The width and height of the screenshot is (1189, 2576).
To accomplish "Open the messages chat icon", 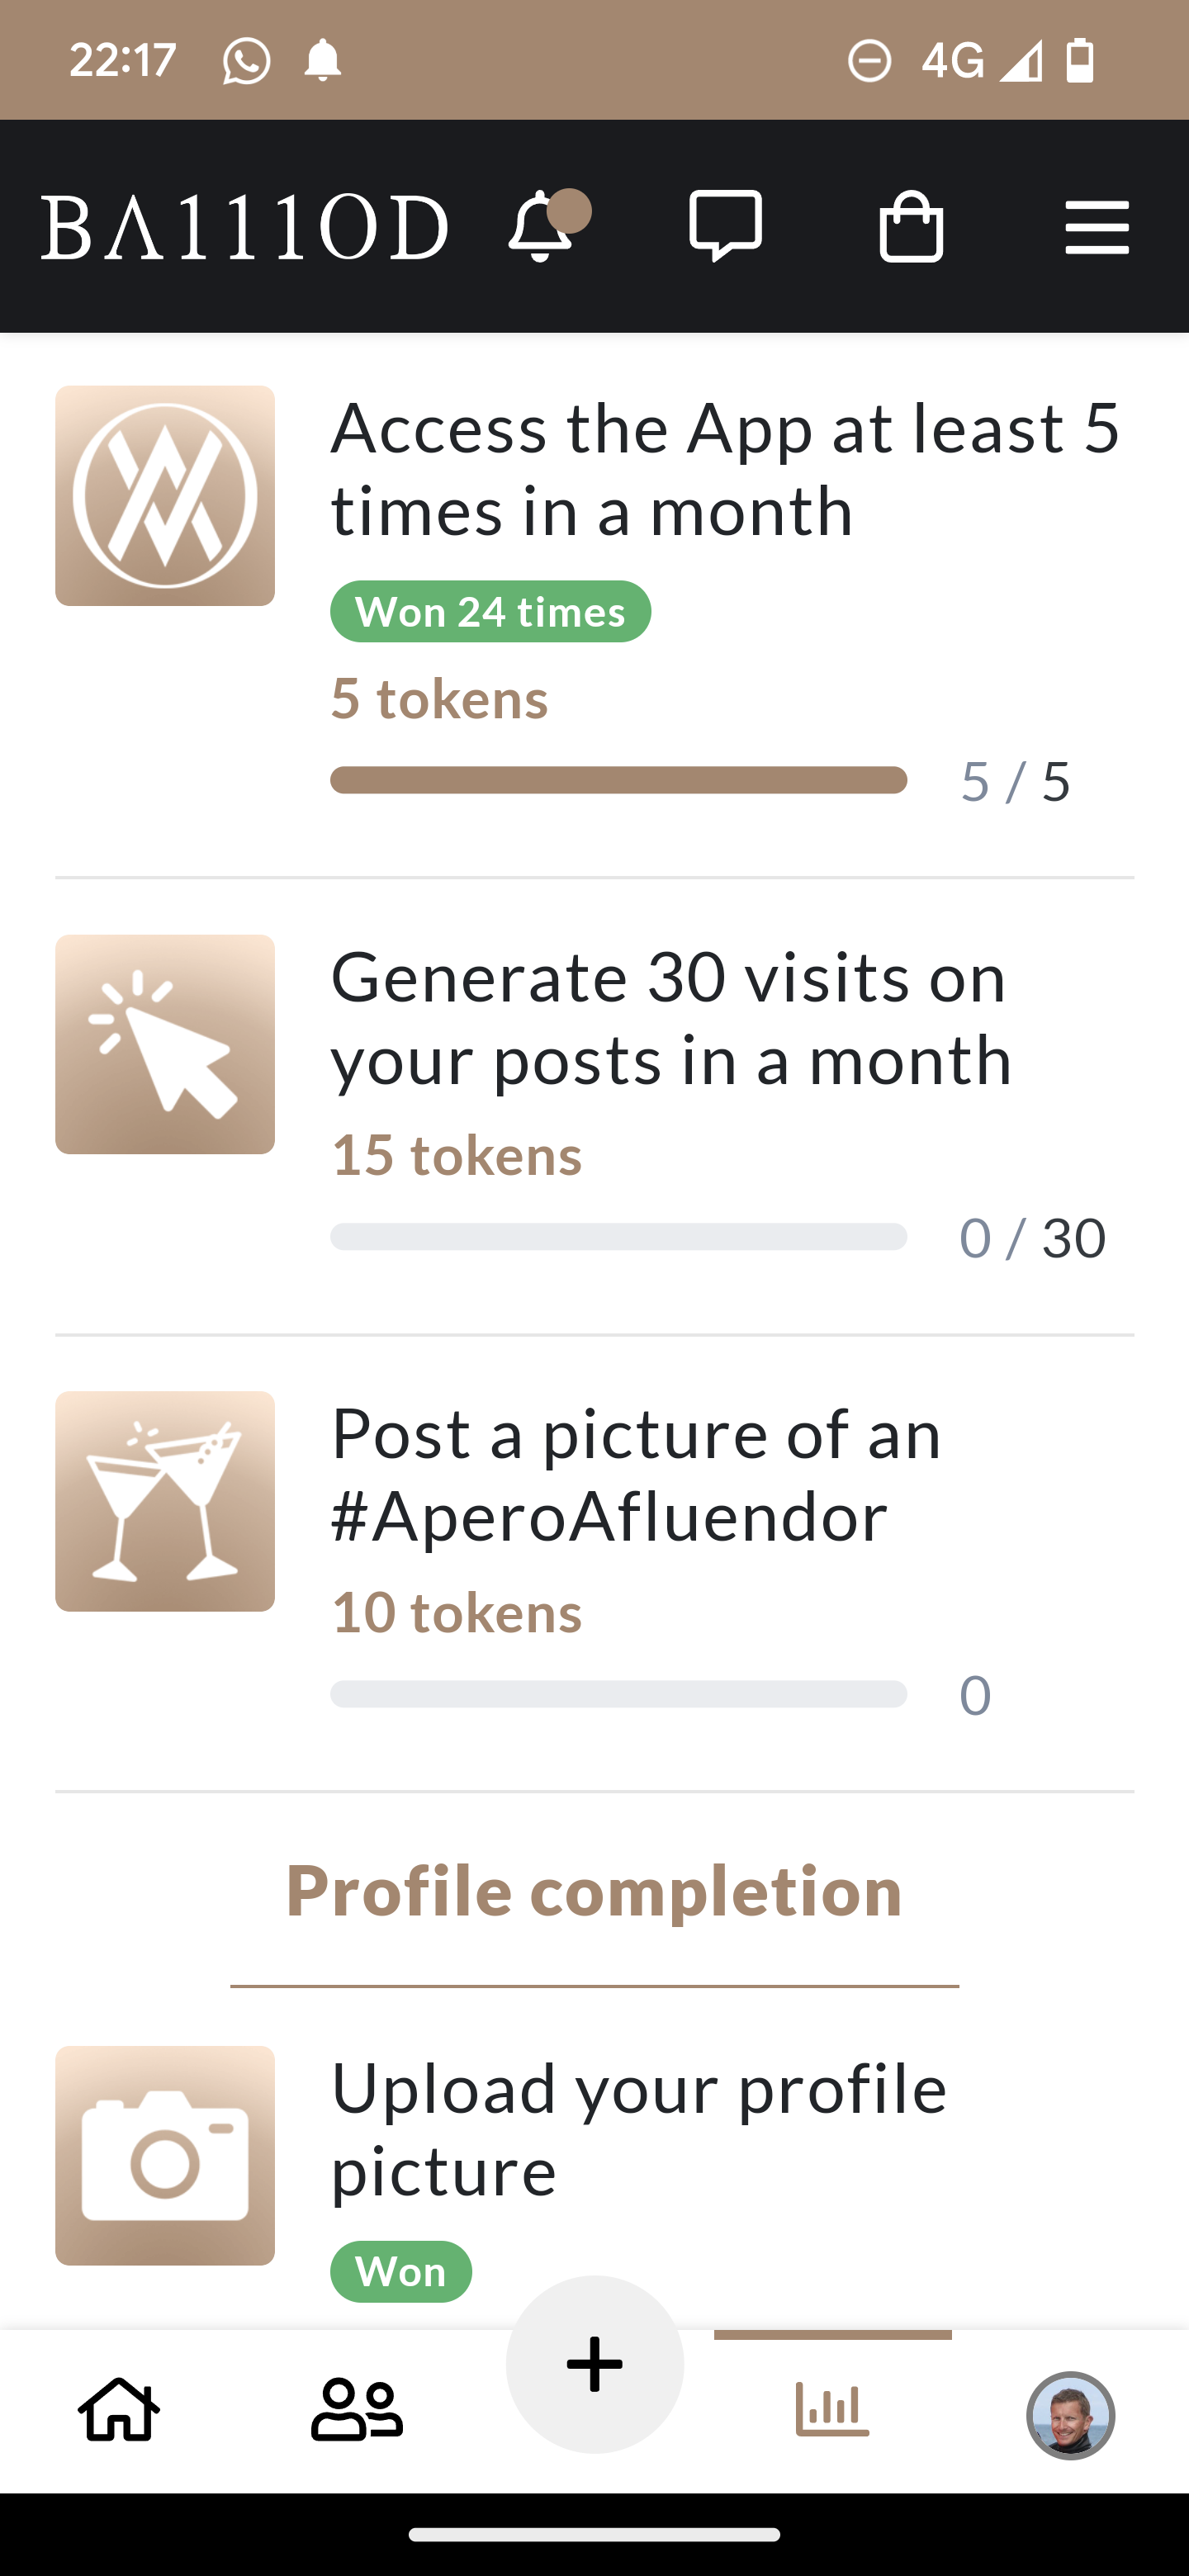I will (x=725, y=227).
